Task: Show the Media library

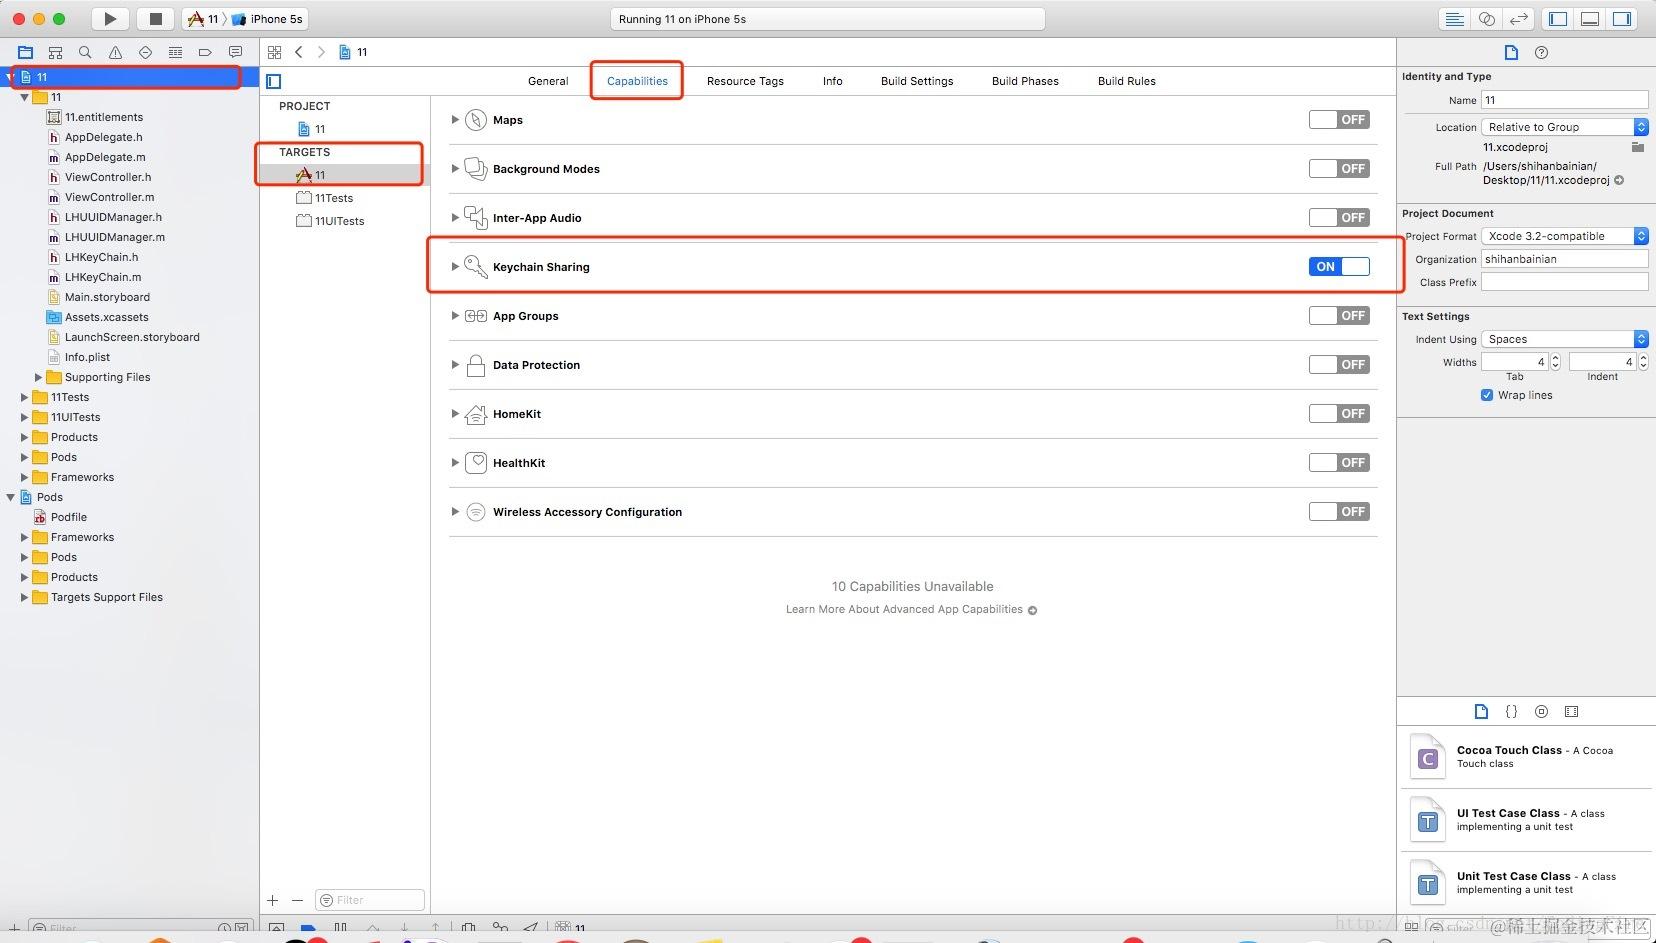Action: [1571, 712]
